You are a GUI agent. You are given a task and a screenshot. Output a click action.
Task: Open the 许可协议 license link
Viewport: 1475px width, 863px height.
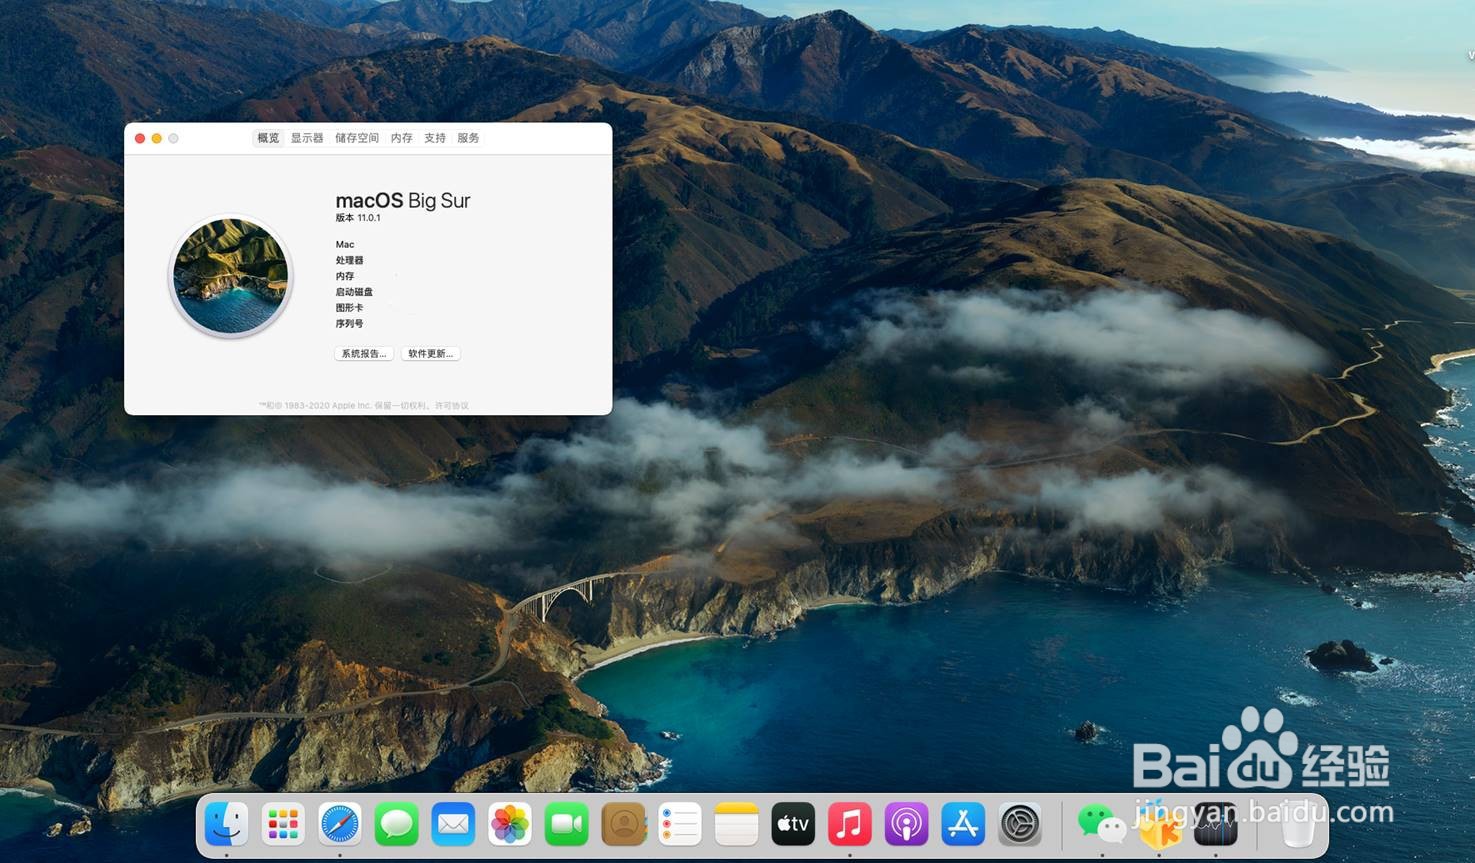click(x=452, y=406)
